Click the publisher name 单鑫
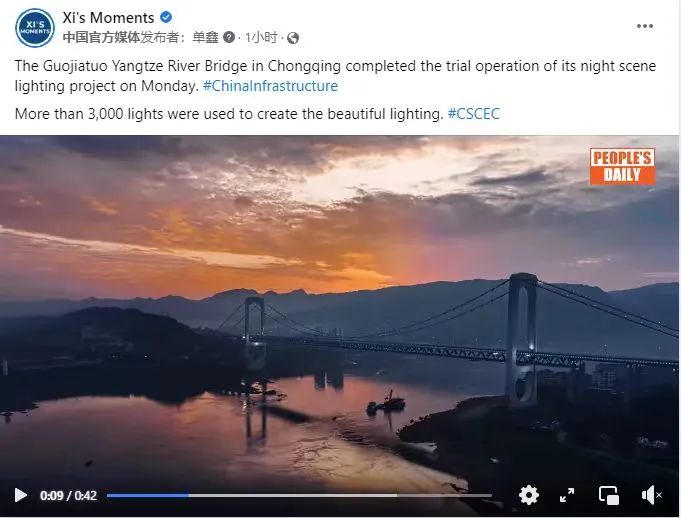Image resolution: width=681 pixels, height=518 pixels. point(206,38)
